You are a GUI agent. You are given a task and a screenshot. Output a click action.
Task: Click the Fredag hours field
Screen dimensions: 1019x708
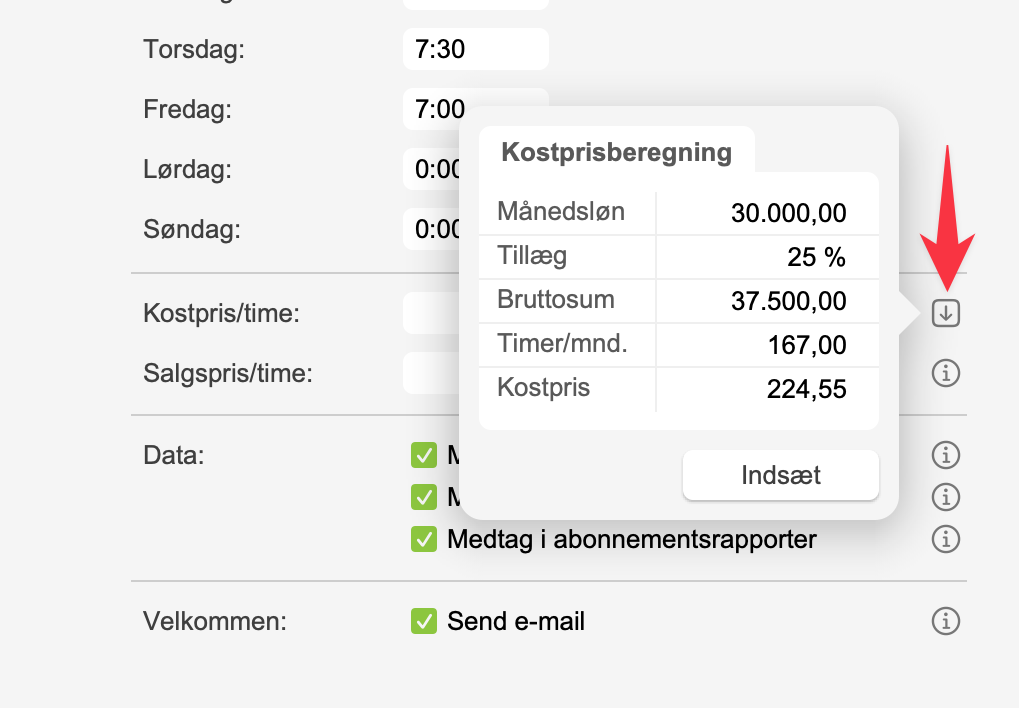pos(432,108)
